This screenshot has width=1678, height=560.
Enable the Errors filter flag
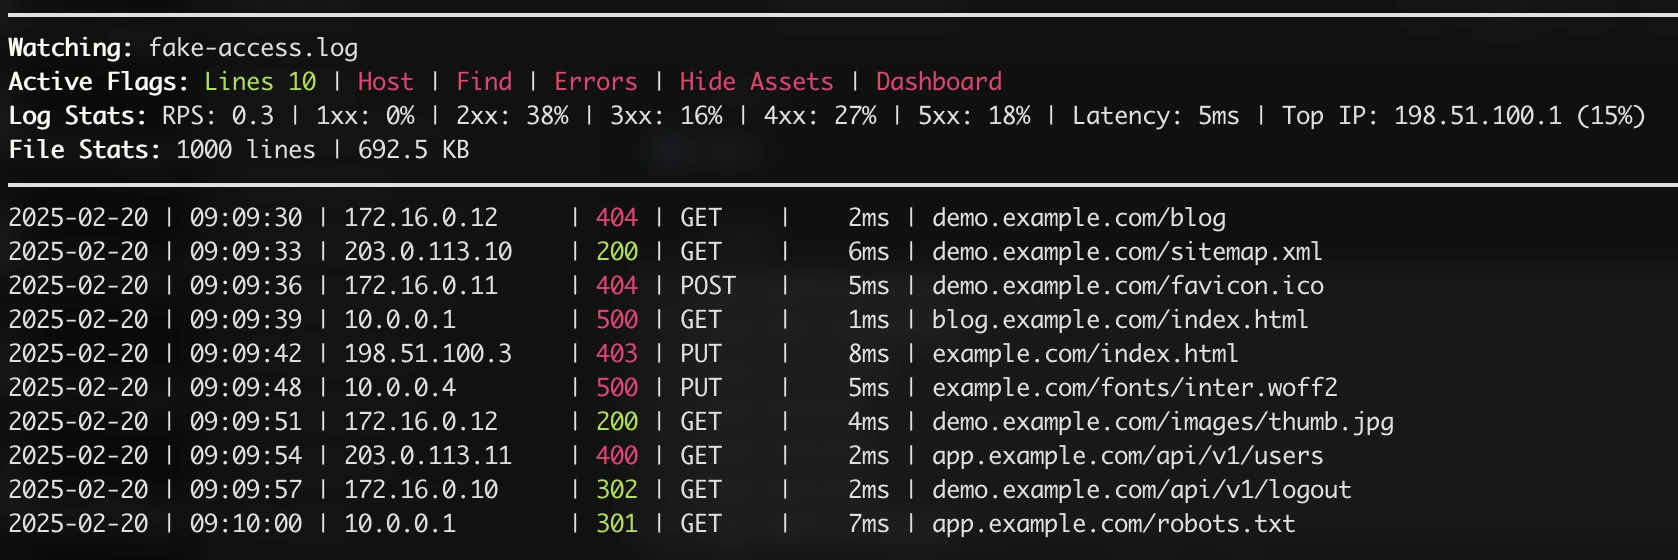click(595, 82)
